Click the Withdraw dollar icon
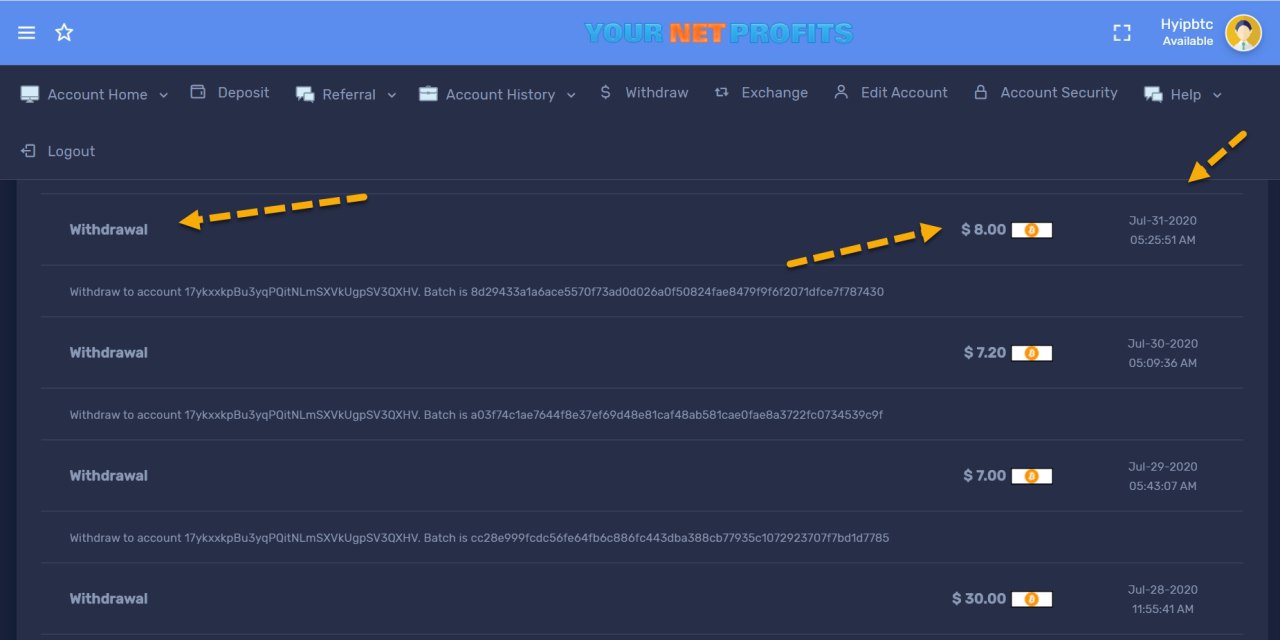Screen dimensions: 1280x640 [605, 92]
